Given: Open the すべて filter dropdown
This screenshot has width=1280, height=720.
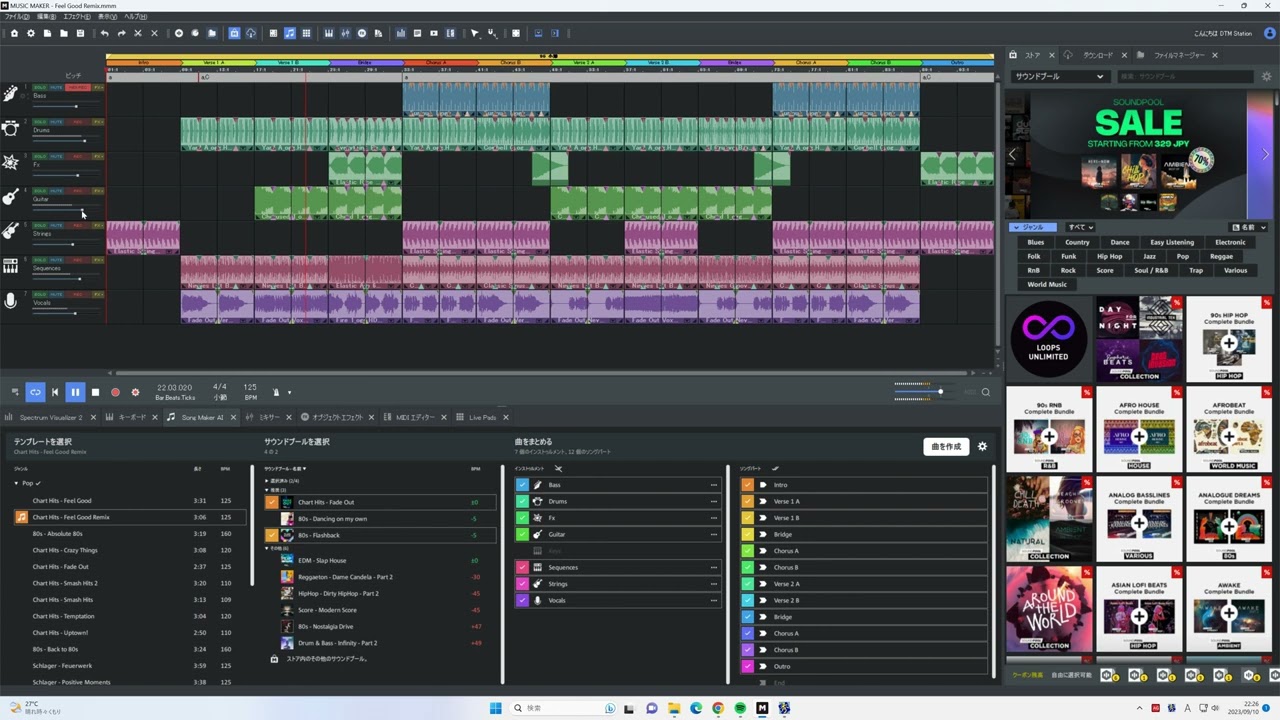Looking at the screenshot, I should [1080, 227].
